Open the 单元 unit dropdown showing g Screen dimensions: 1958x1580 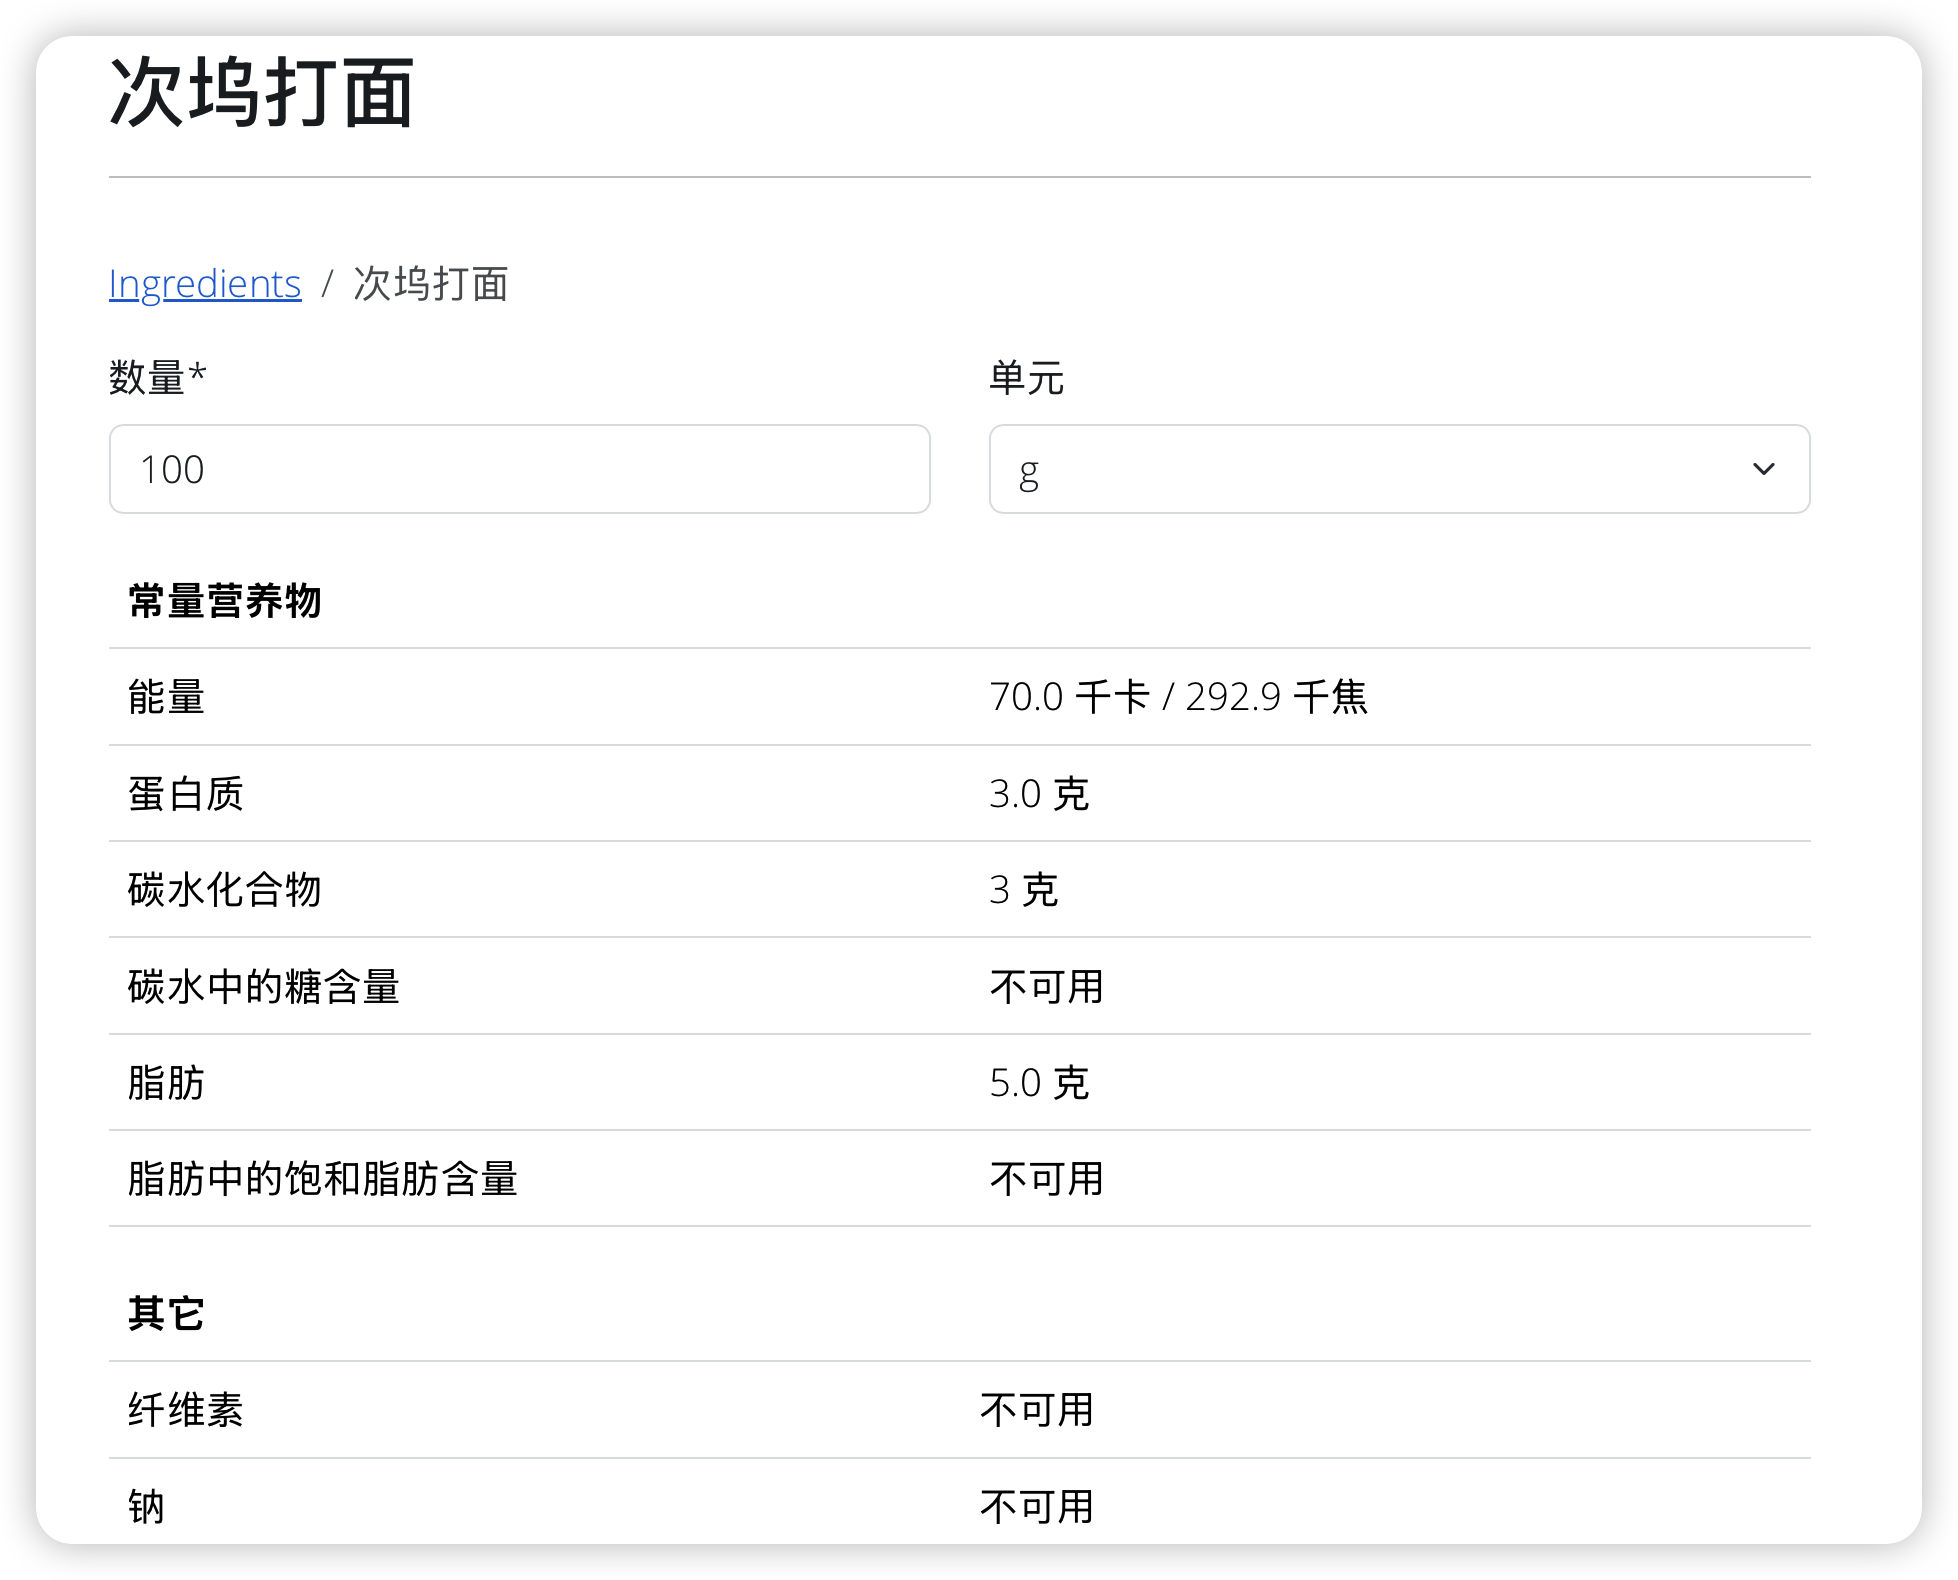click(x=1398, y=469)
